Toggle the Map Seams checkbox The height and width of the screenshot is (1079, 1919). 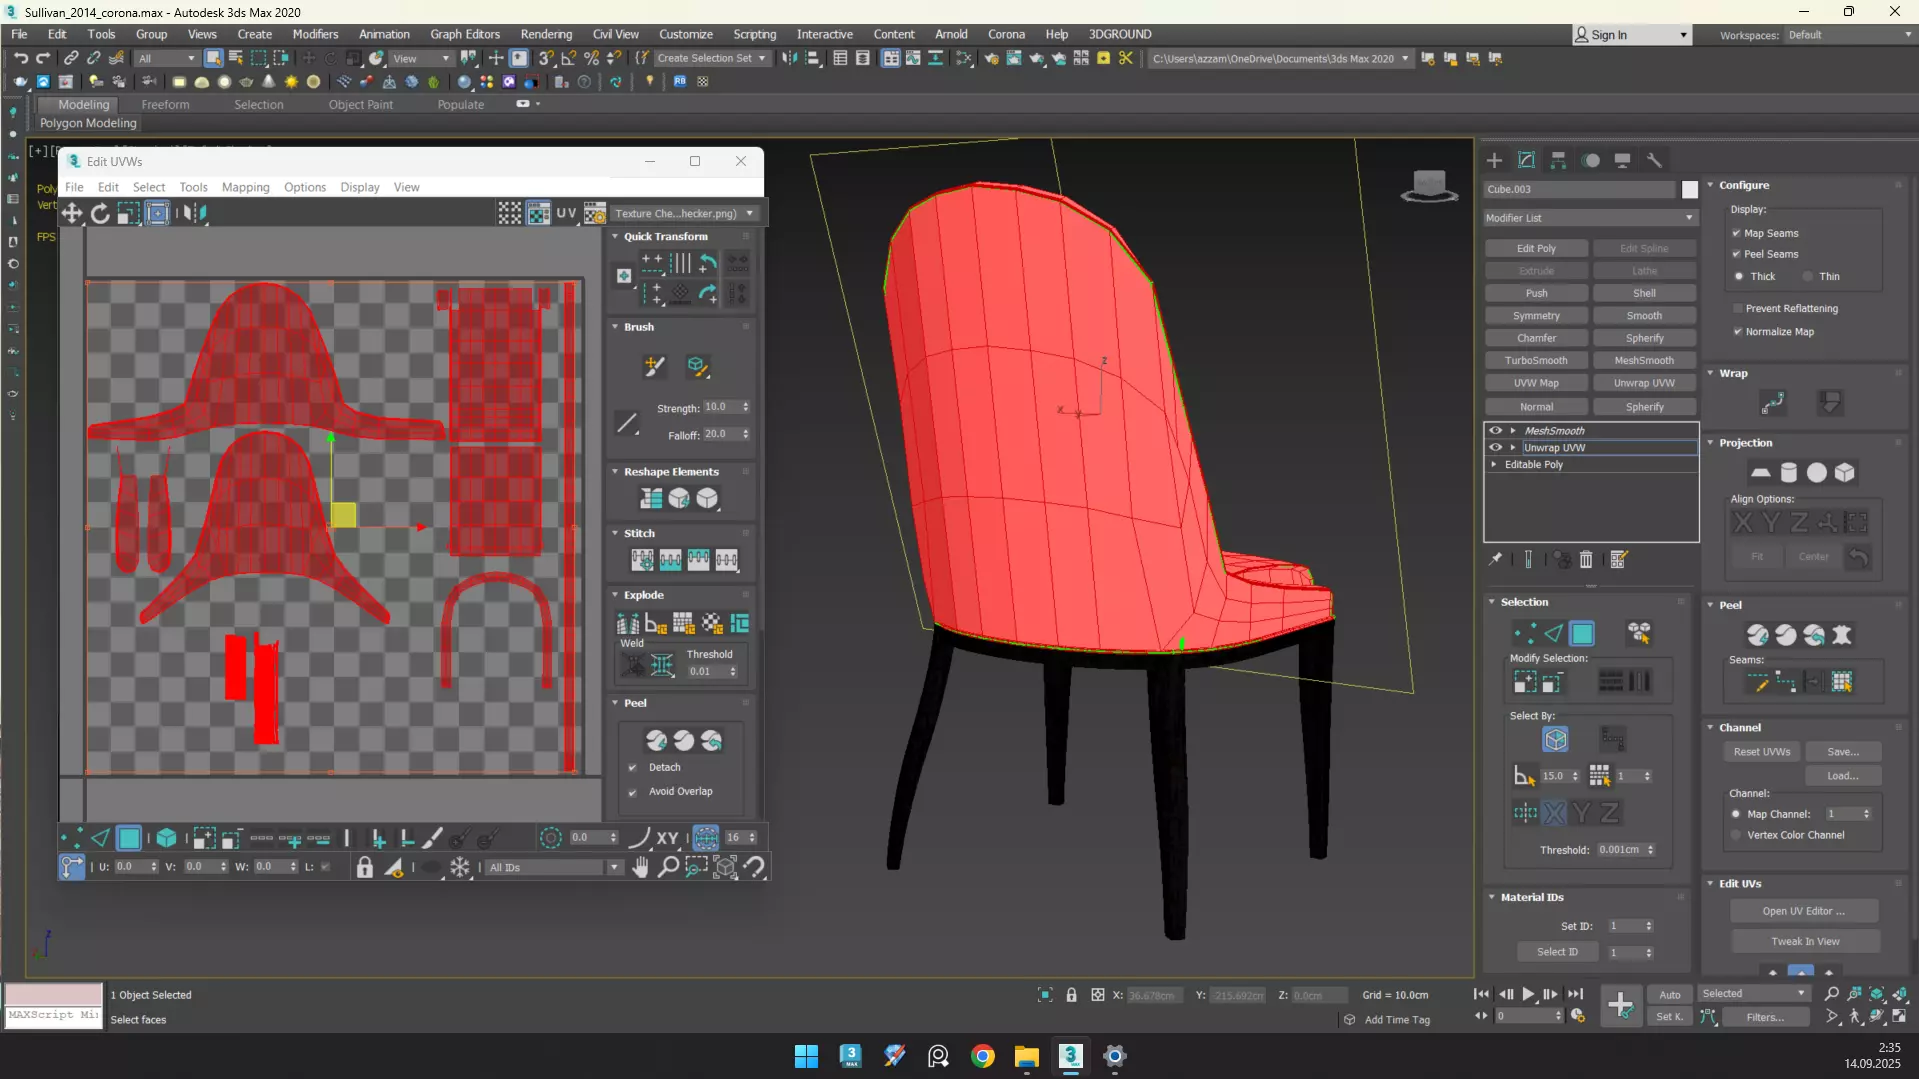pos(1737,233)
